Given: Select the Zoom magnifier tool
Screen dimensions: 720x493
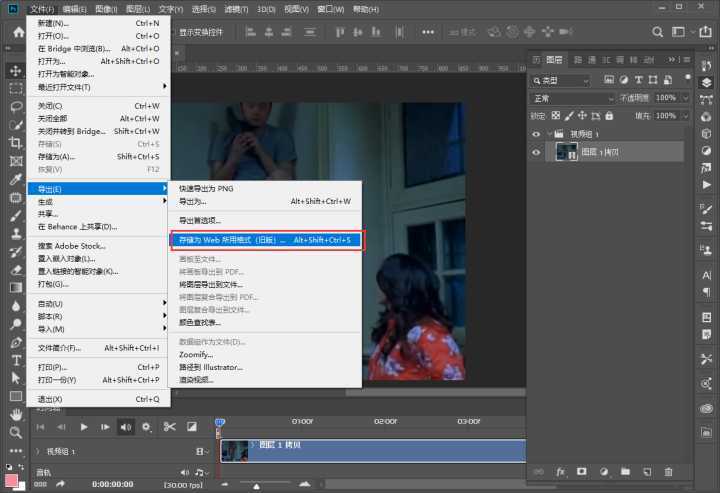Looking at the screenshot, I should (16, 432).
